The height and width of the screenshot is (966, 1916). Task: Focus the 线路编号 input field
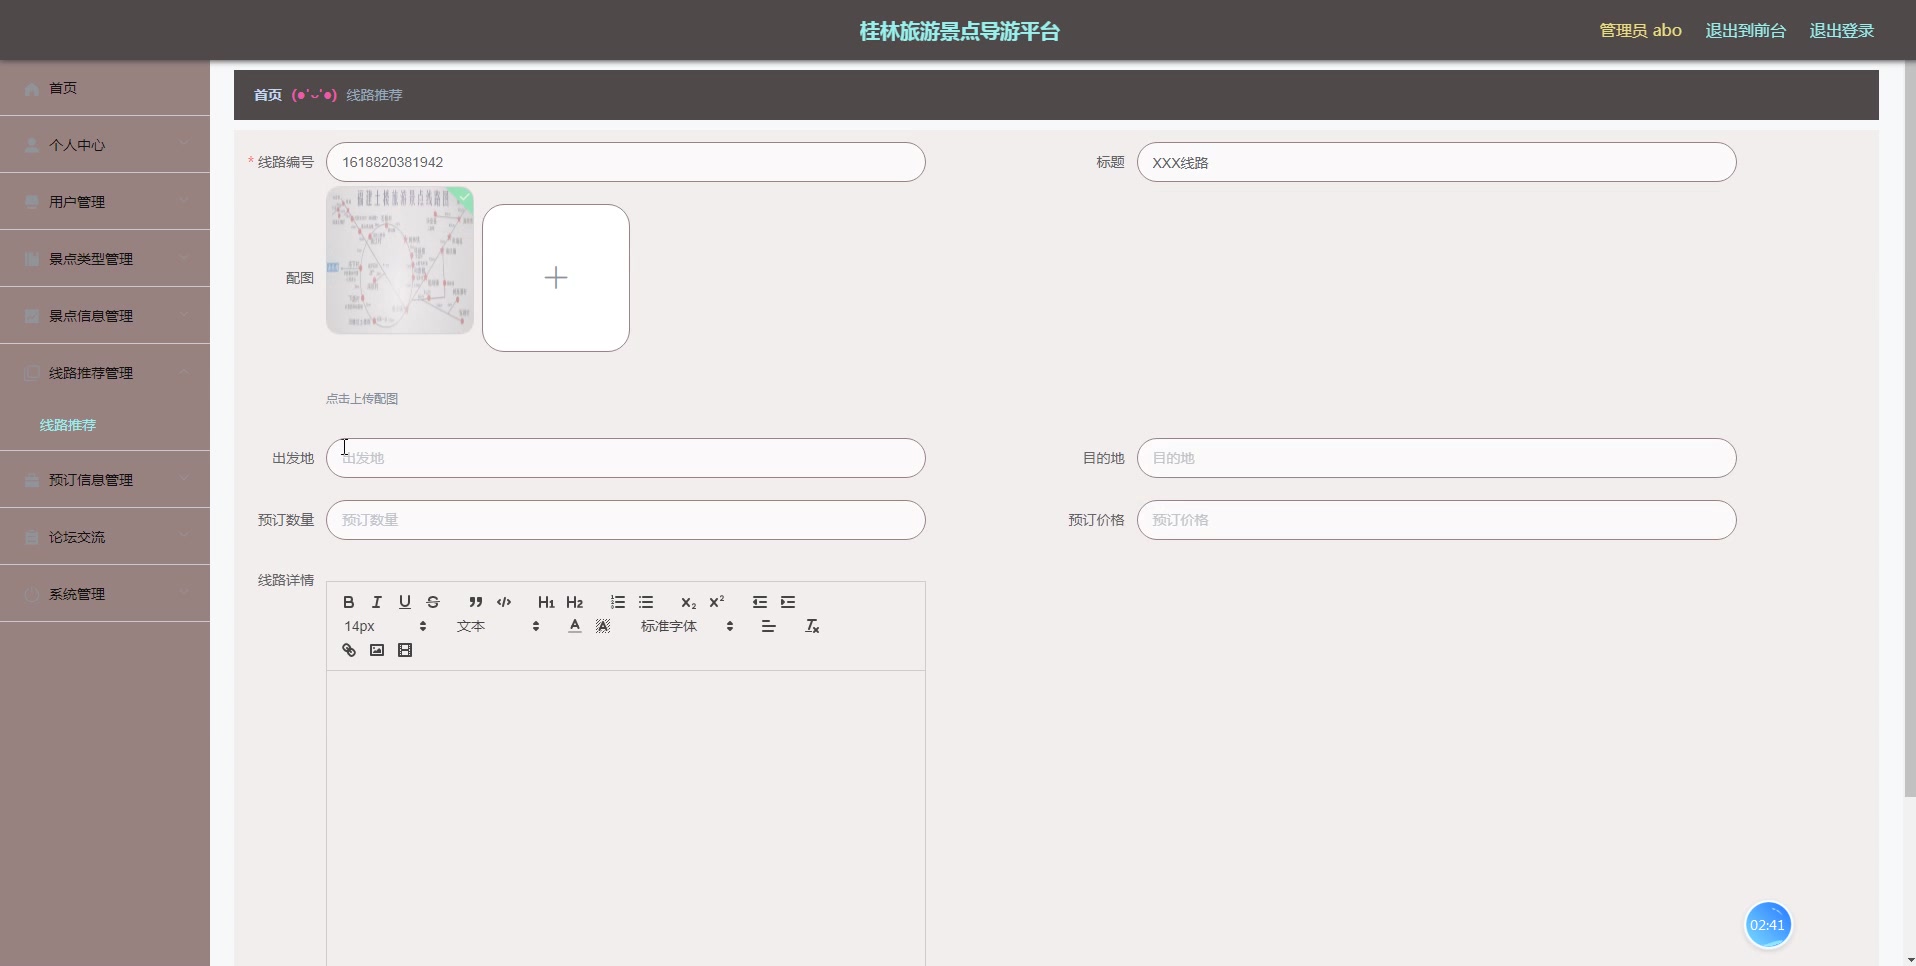point(626,162)
